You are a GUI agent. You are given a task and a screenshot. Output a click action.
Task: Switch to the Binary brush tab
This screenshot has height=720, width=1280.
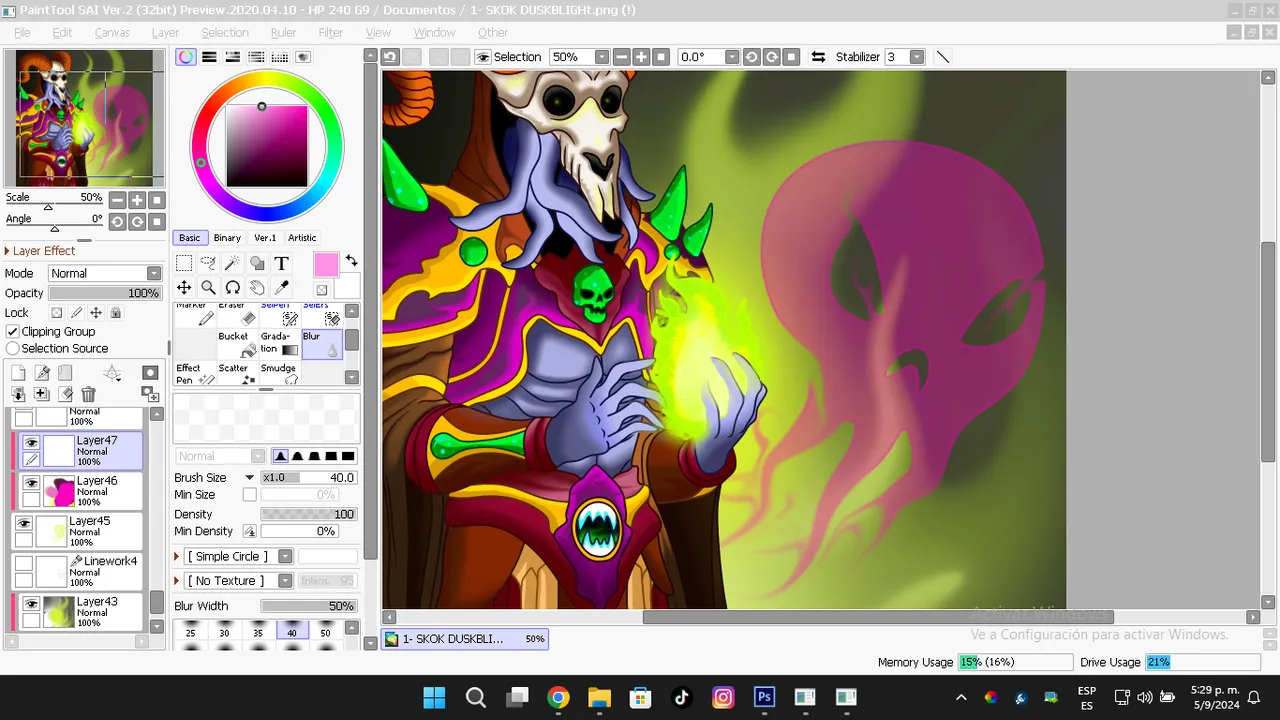click(227, 238)
